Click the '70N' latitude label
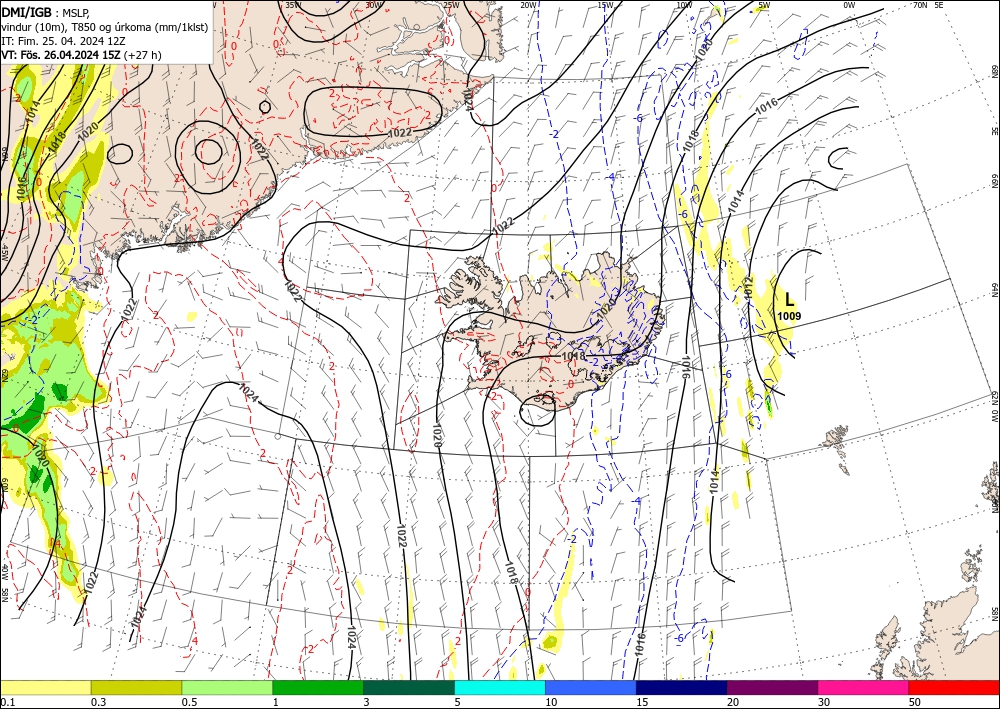 click(x=920, y=5)
